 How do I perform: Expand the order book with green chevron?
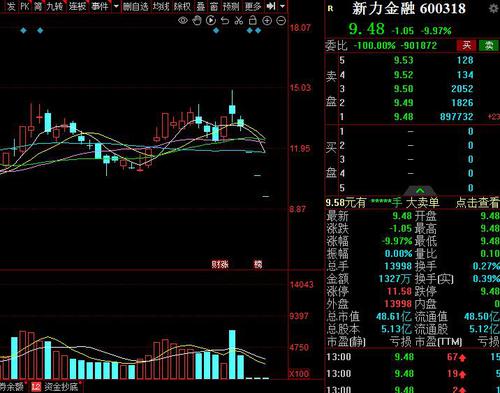click(420, 191)
